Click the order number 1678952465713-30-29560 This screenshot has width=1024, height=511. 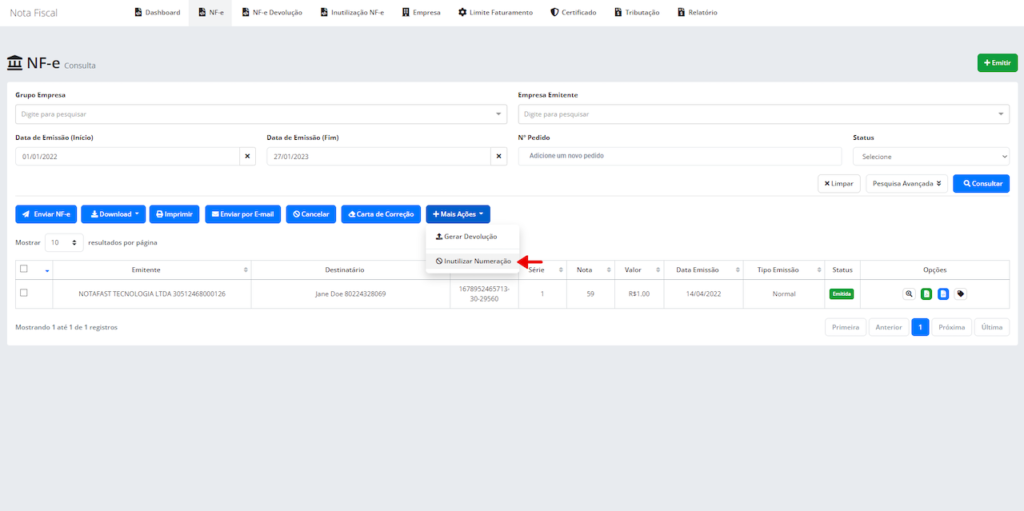[485, 293]
